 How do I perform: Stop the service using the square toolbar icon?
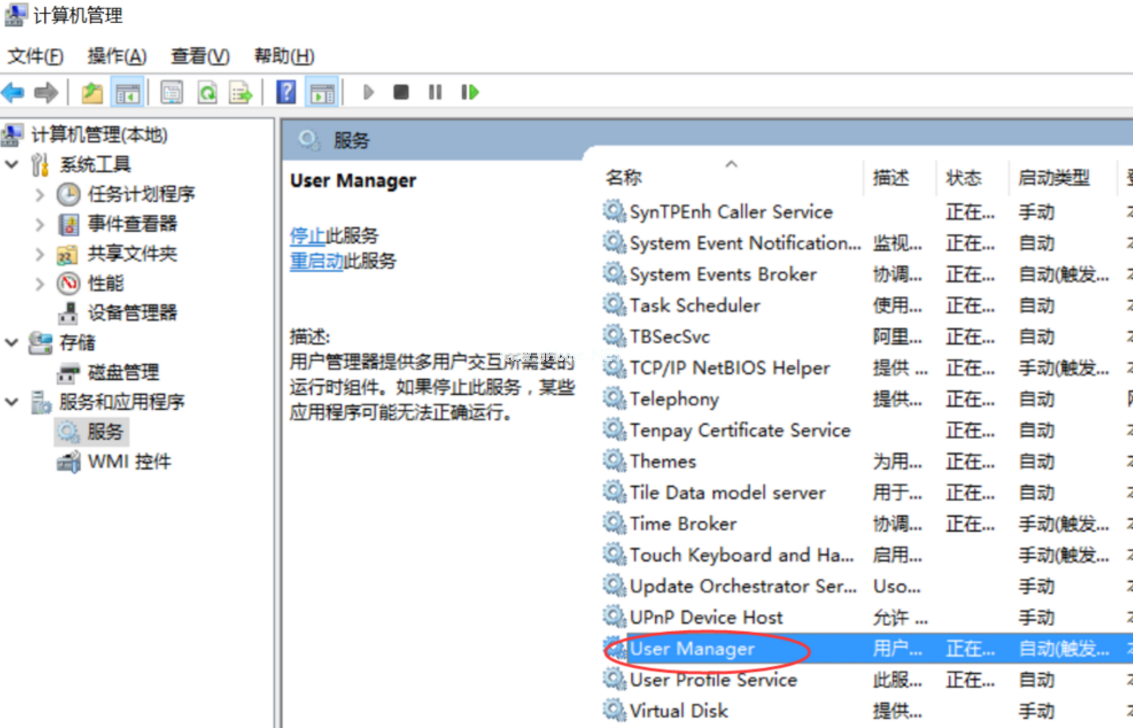coord(400,92)
